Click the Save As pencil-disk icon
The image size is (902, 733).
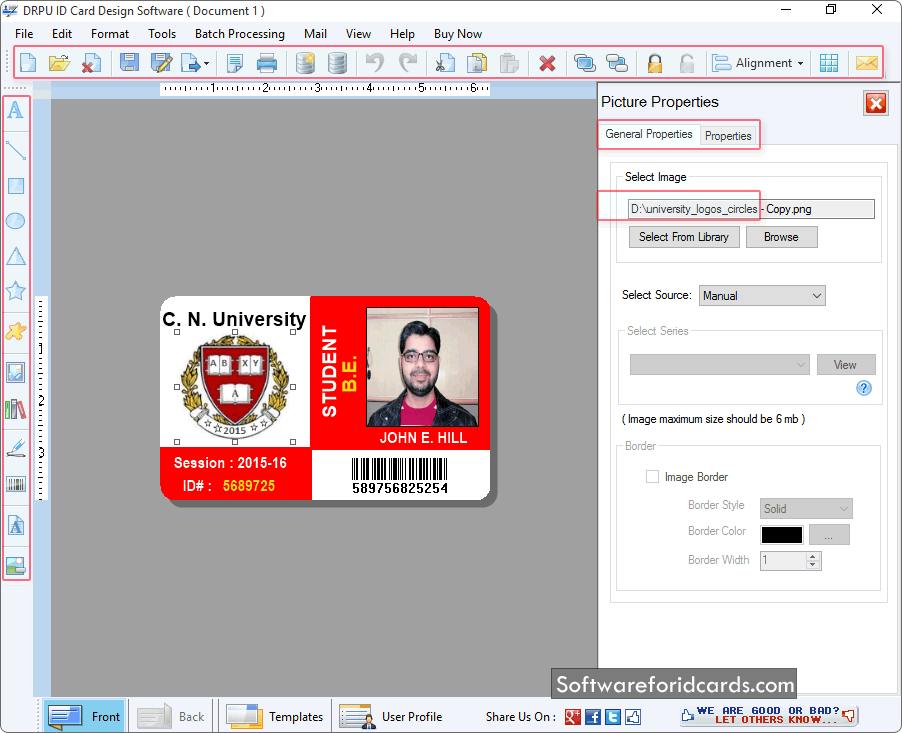pyautogui.click(x=162, y=62)
